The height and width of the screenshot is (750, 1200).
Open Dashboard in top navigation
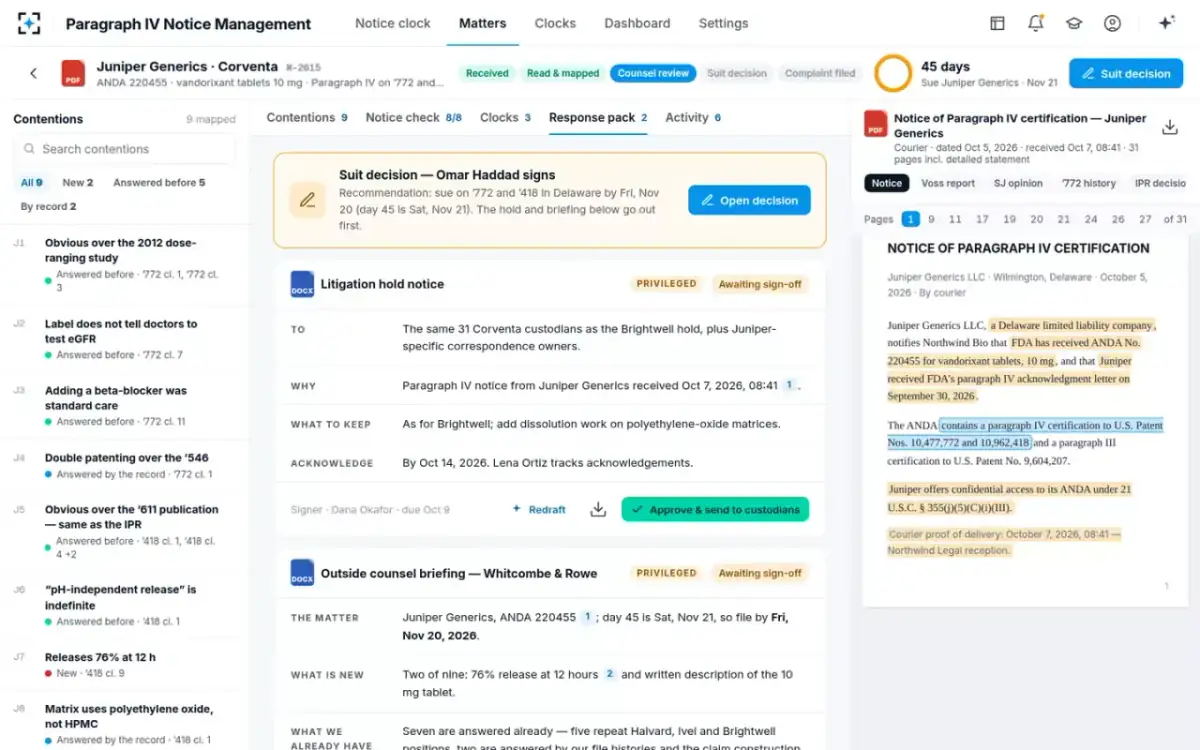tap(637, 23)
